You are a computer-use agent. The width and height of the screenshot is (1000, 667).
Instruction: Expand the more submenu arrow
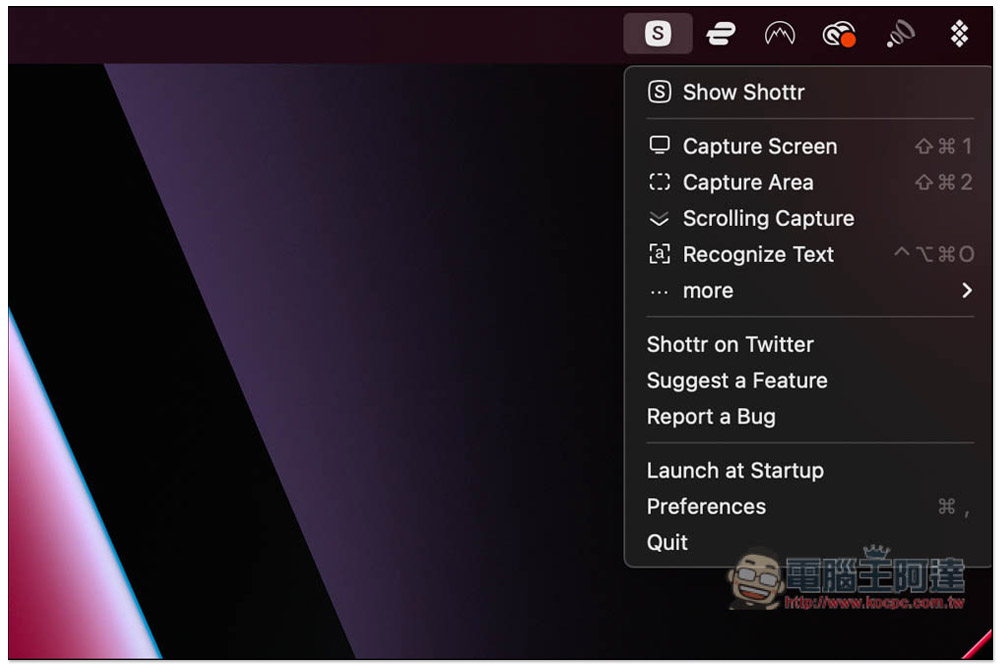coord(967,290)
